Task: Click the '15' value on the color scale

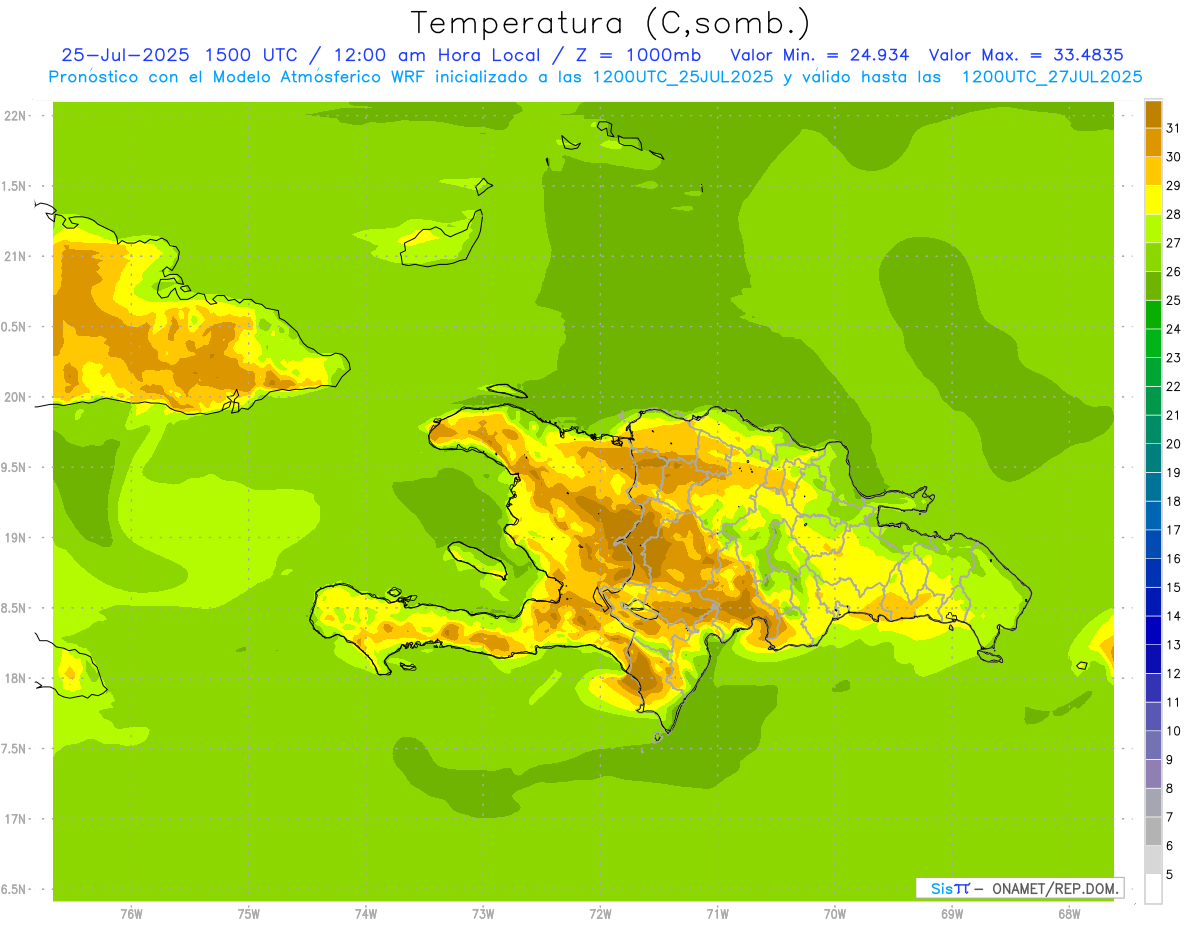Action: click(1173, 587)
